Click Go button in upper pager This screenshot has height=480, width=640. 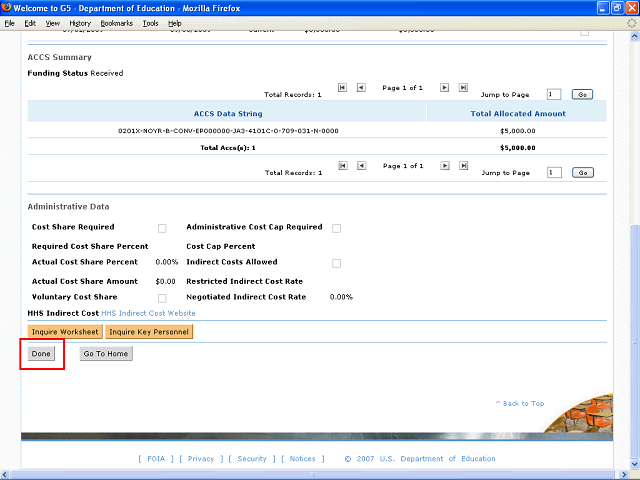(x=582, y=94)
